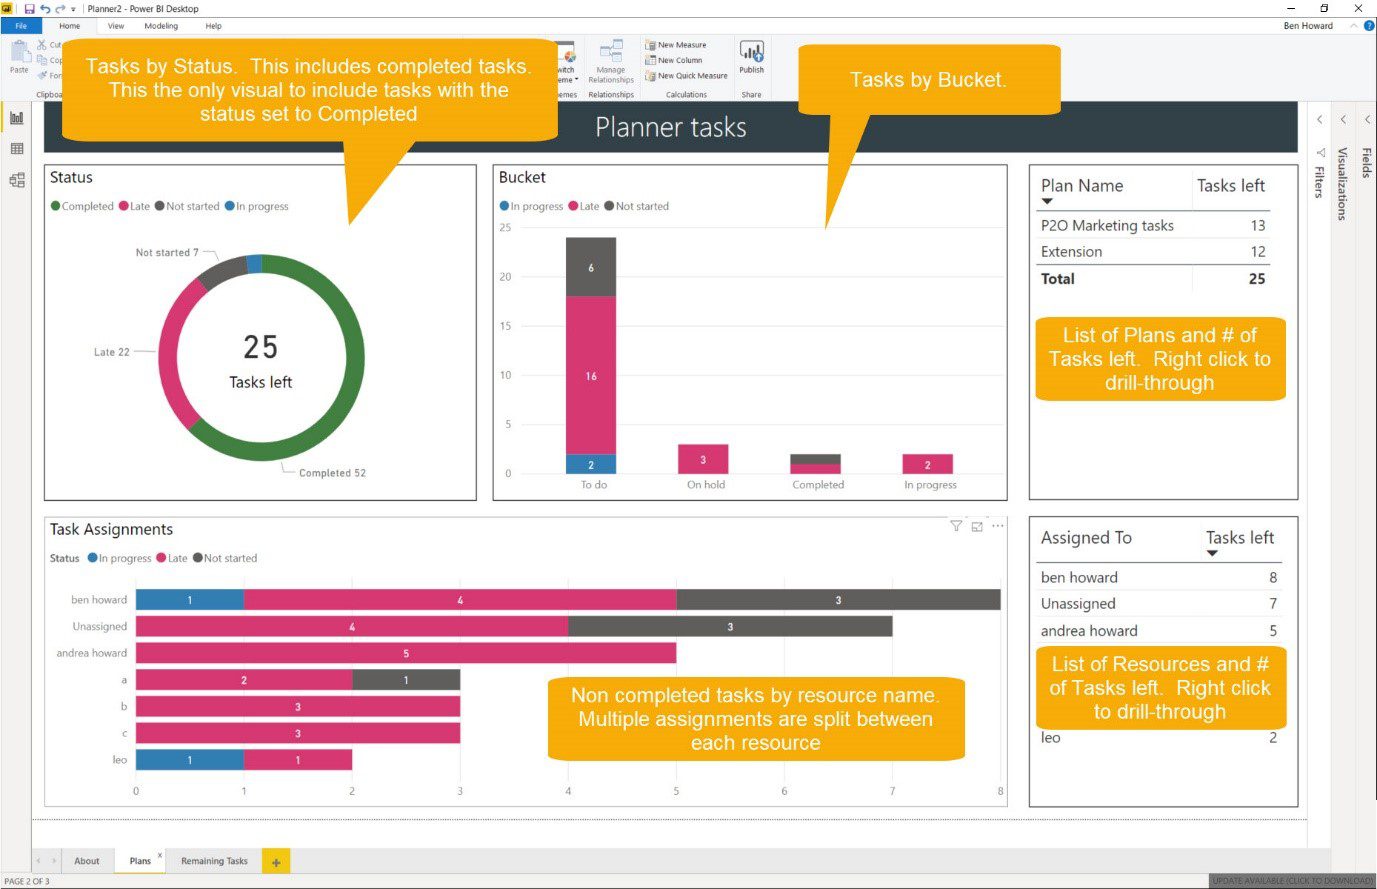
Task: Click the Ben Howard account name
Action: click(1308, 26)
